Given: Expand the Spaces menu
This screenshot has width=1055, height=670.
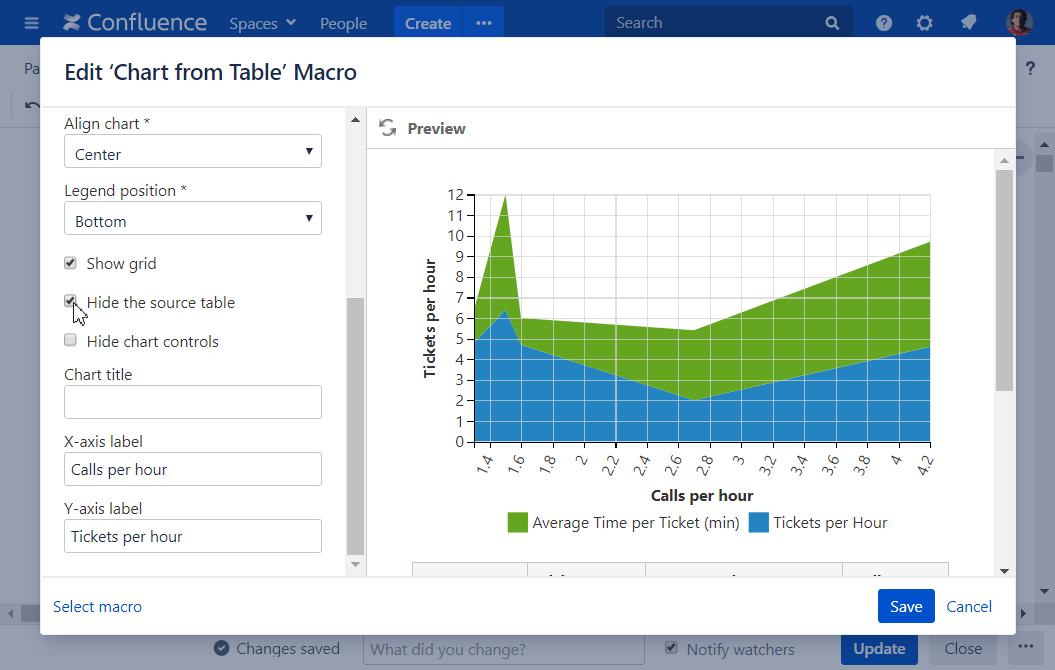Looking at the screenshot, I should [x=262, y=23].
